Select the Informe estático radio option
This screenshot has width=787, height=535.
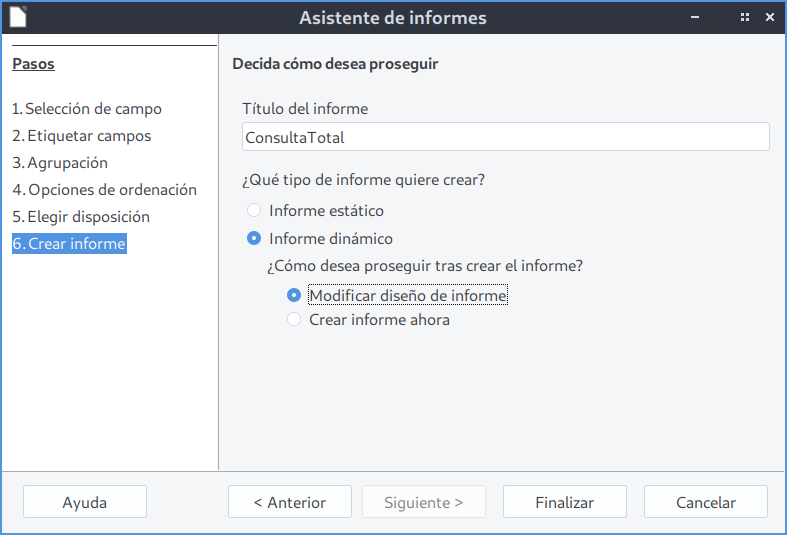pos(254,211)
